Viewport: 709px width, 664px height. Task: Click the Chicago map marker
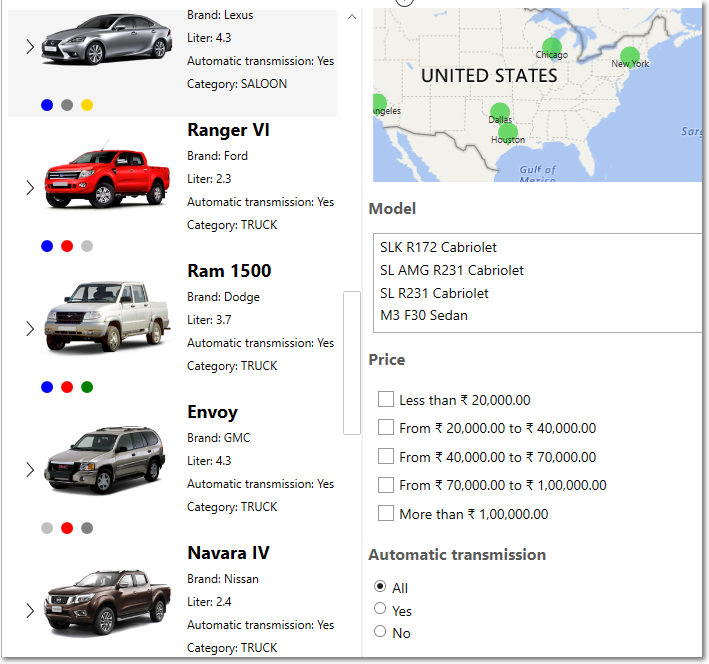[552, 47]
